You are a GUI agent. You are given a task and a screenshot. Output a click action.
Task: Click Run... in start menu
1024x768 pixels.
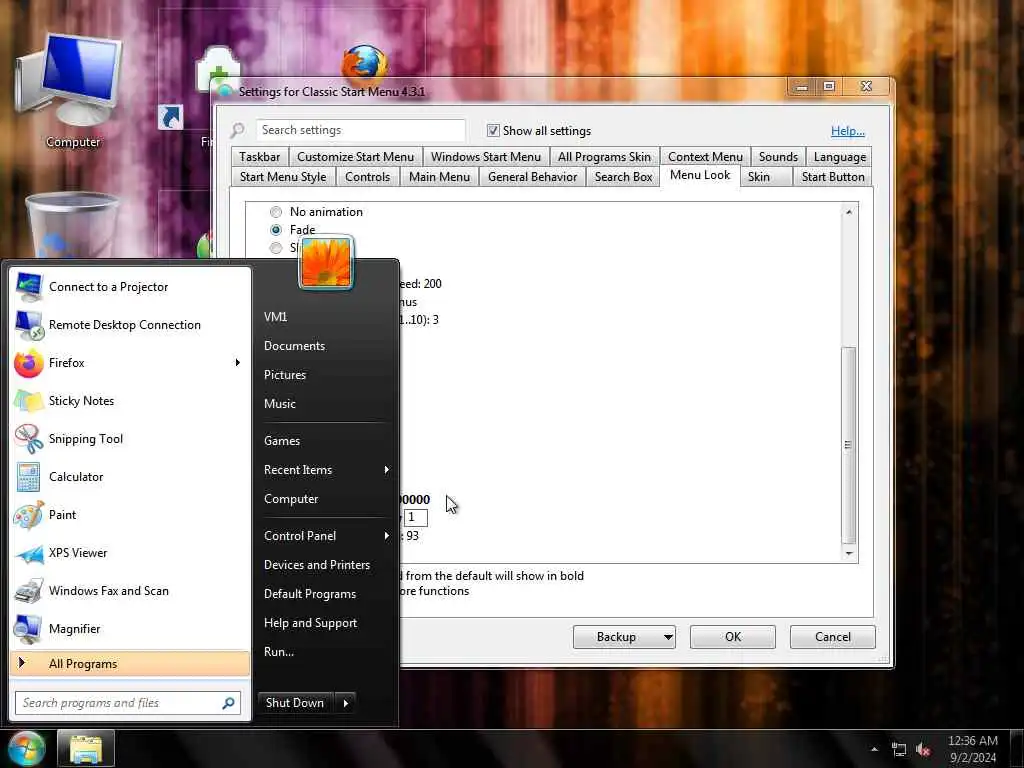[279, 652]
